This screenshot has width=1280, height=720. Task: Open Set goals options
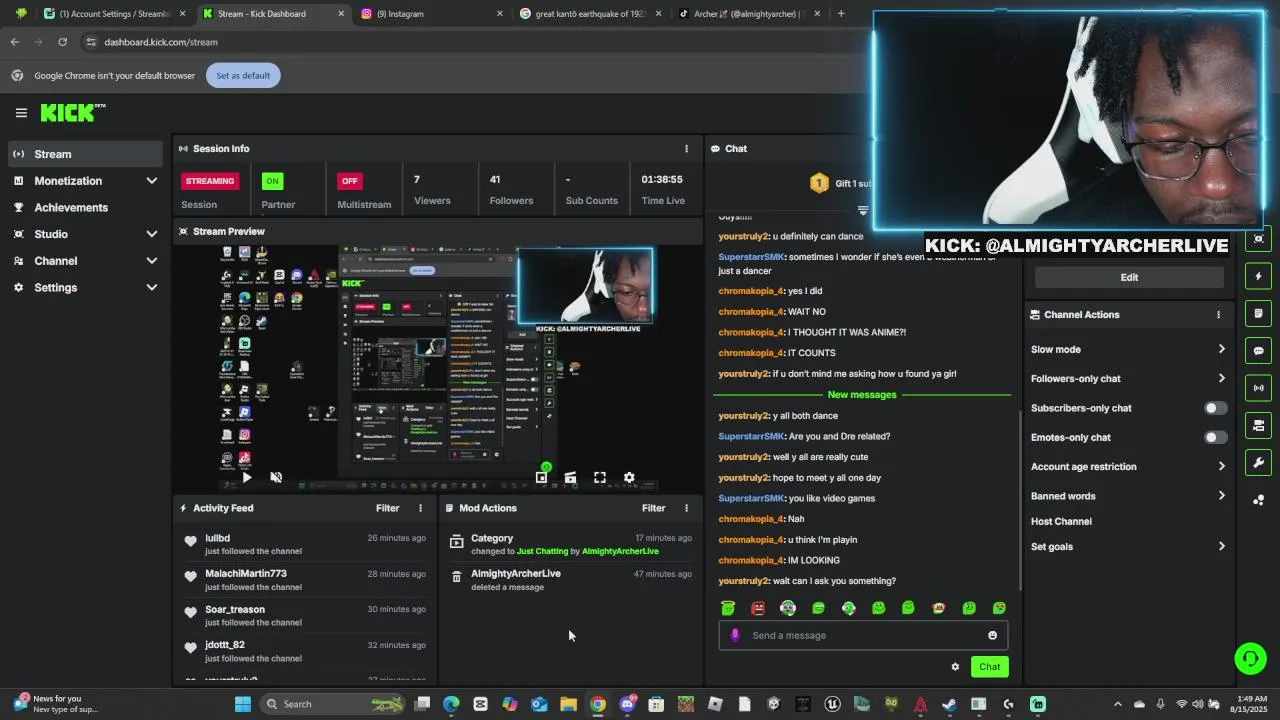[x=1128, y=546]
